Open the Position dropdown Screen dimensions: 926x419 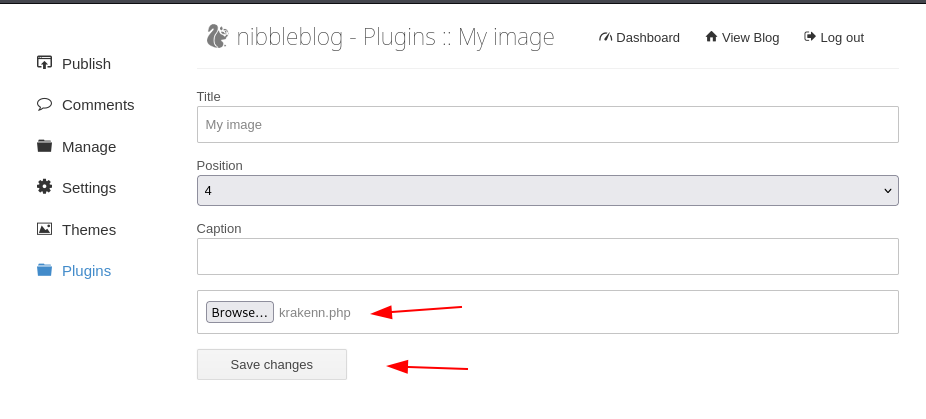pyautogui.click(x=547, y=190)
